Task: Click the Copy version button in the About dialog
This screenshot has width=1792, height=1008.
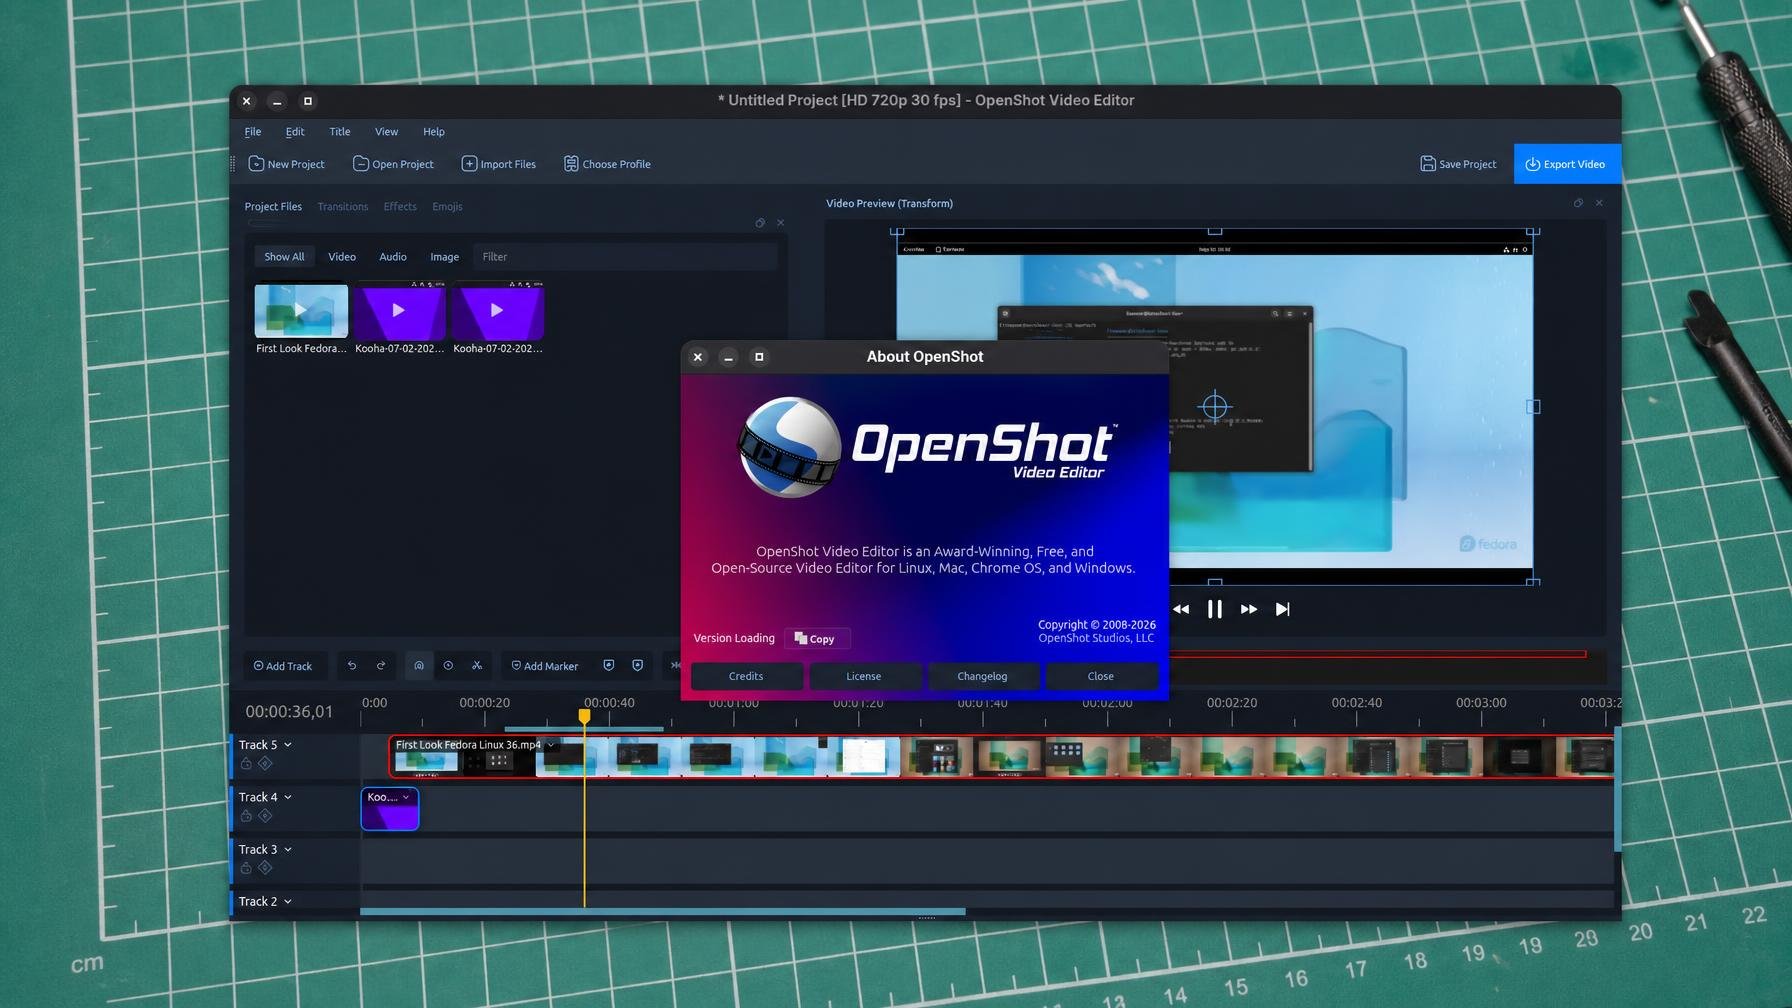Action: pos(816,638)
